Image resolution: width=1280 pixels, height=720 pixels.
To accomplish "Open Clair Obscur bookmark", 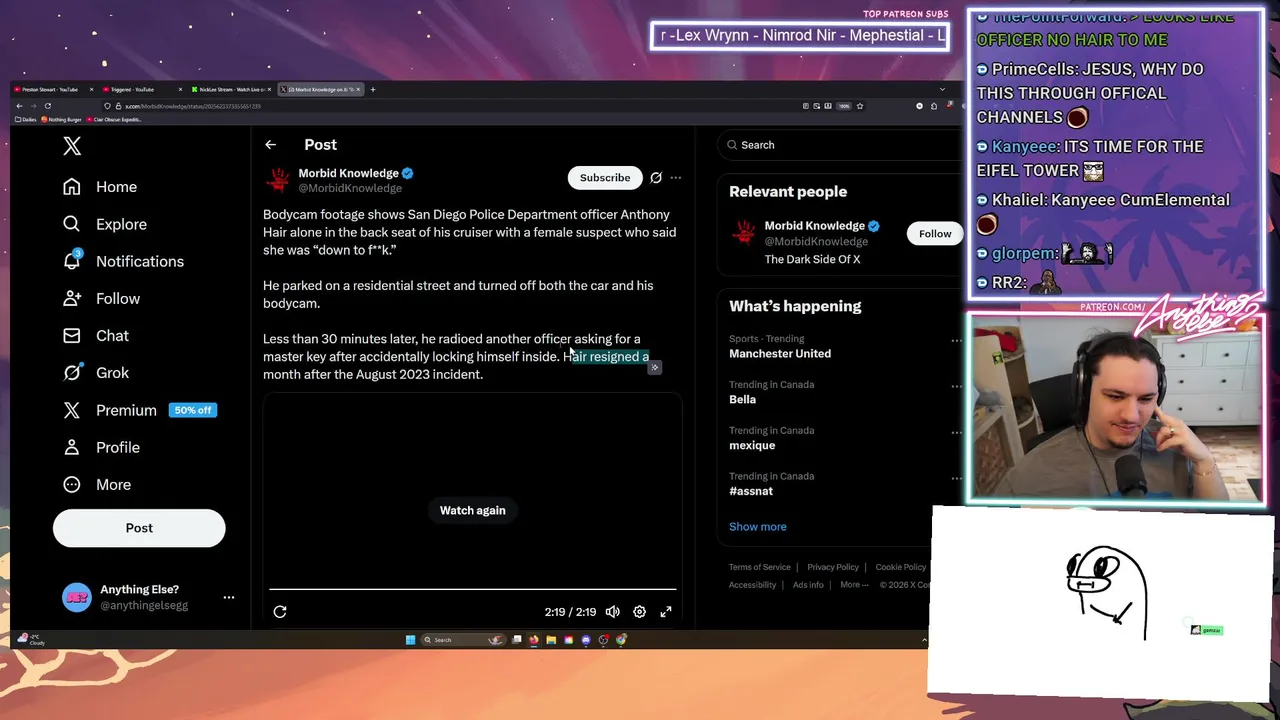I will pyautogui.click(x=115, y=119).
